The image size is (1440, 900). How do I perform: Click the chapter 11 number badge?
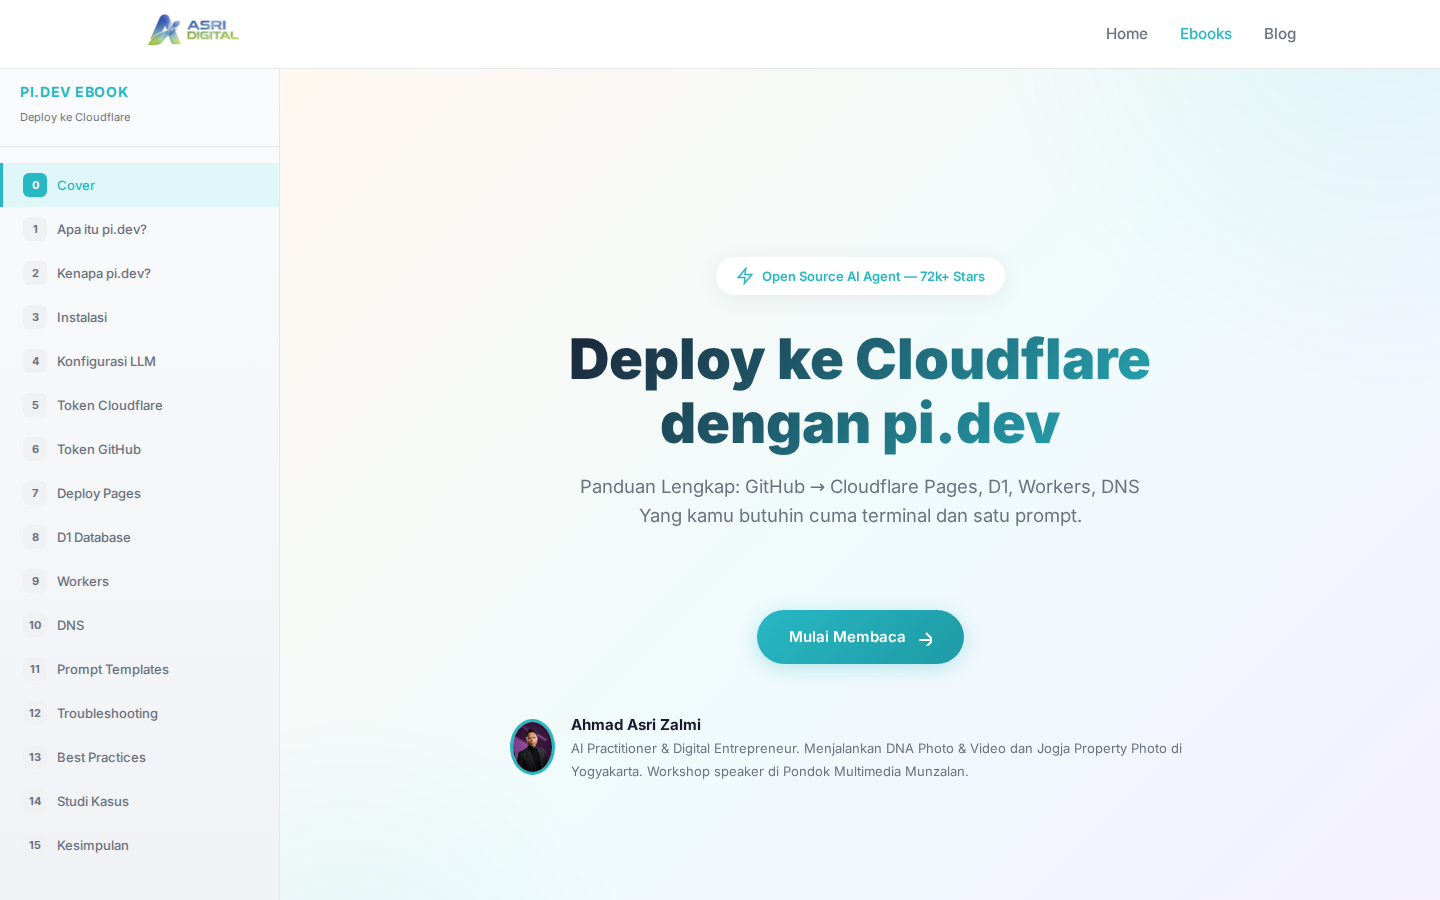point(35,669)
